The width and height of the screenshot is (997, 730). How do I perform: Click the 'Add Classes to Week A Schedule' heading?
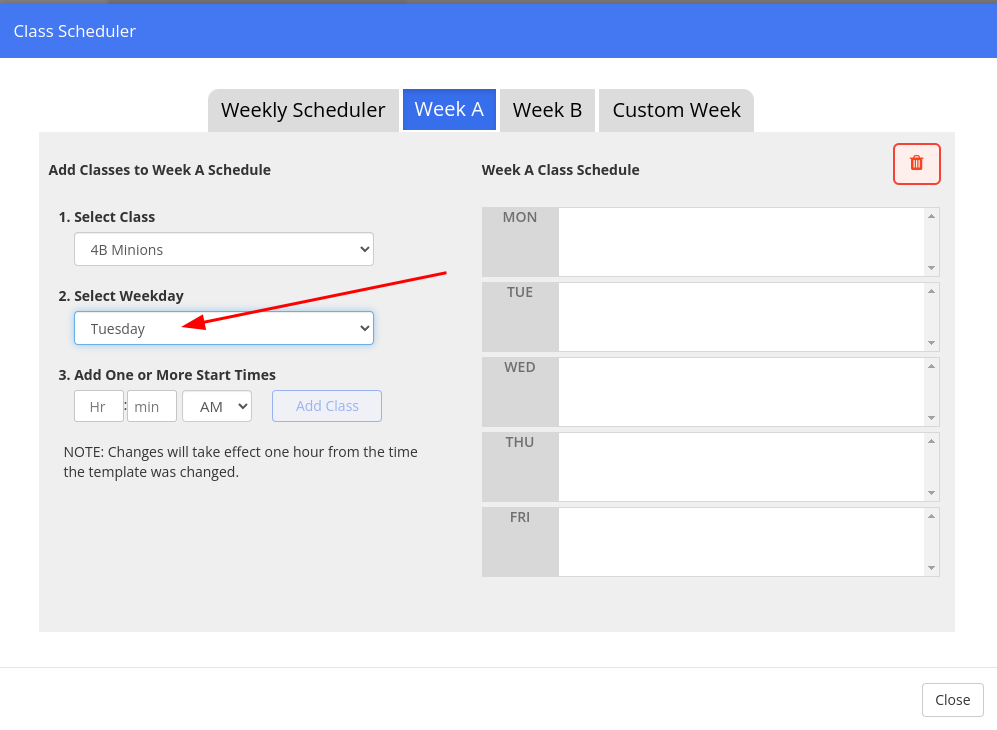pyautogui.click(x=160, y=170)
